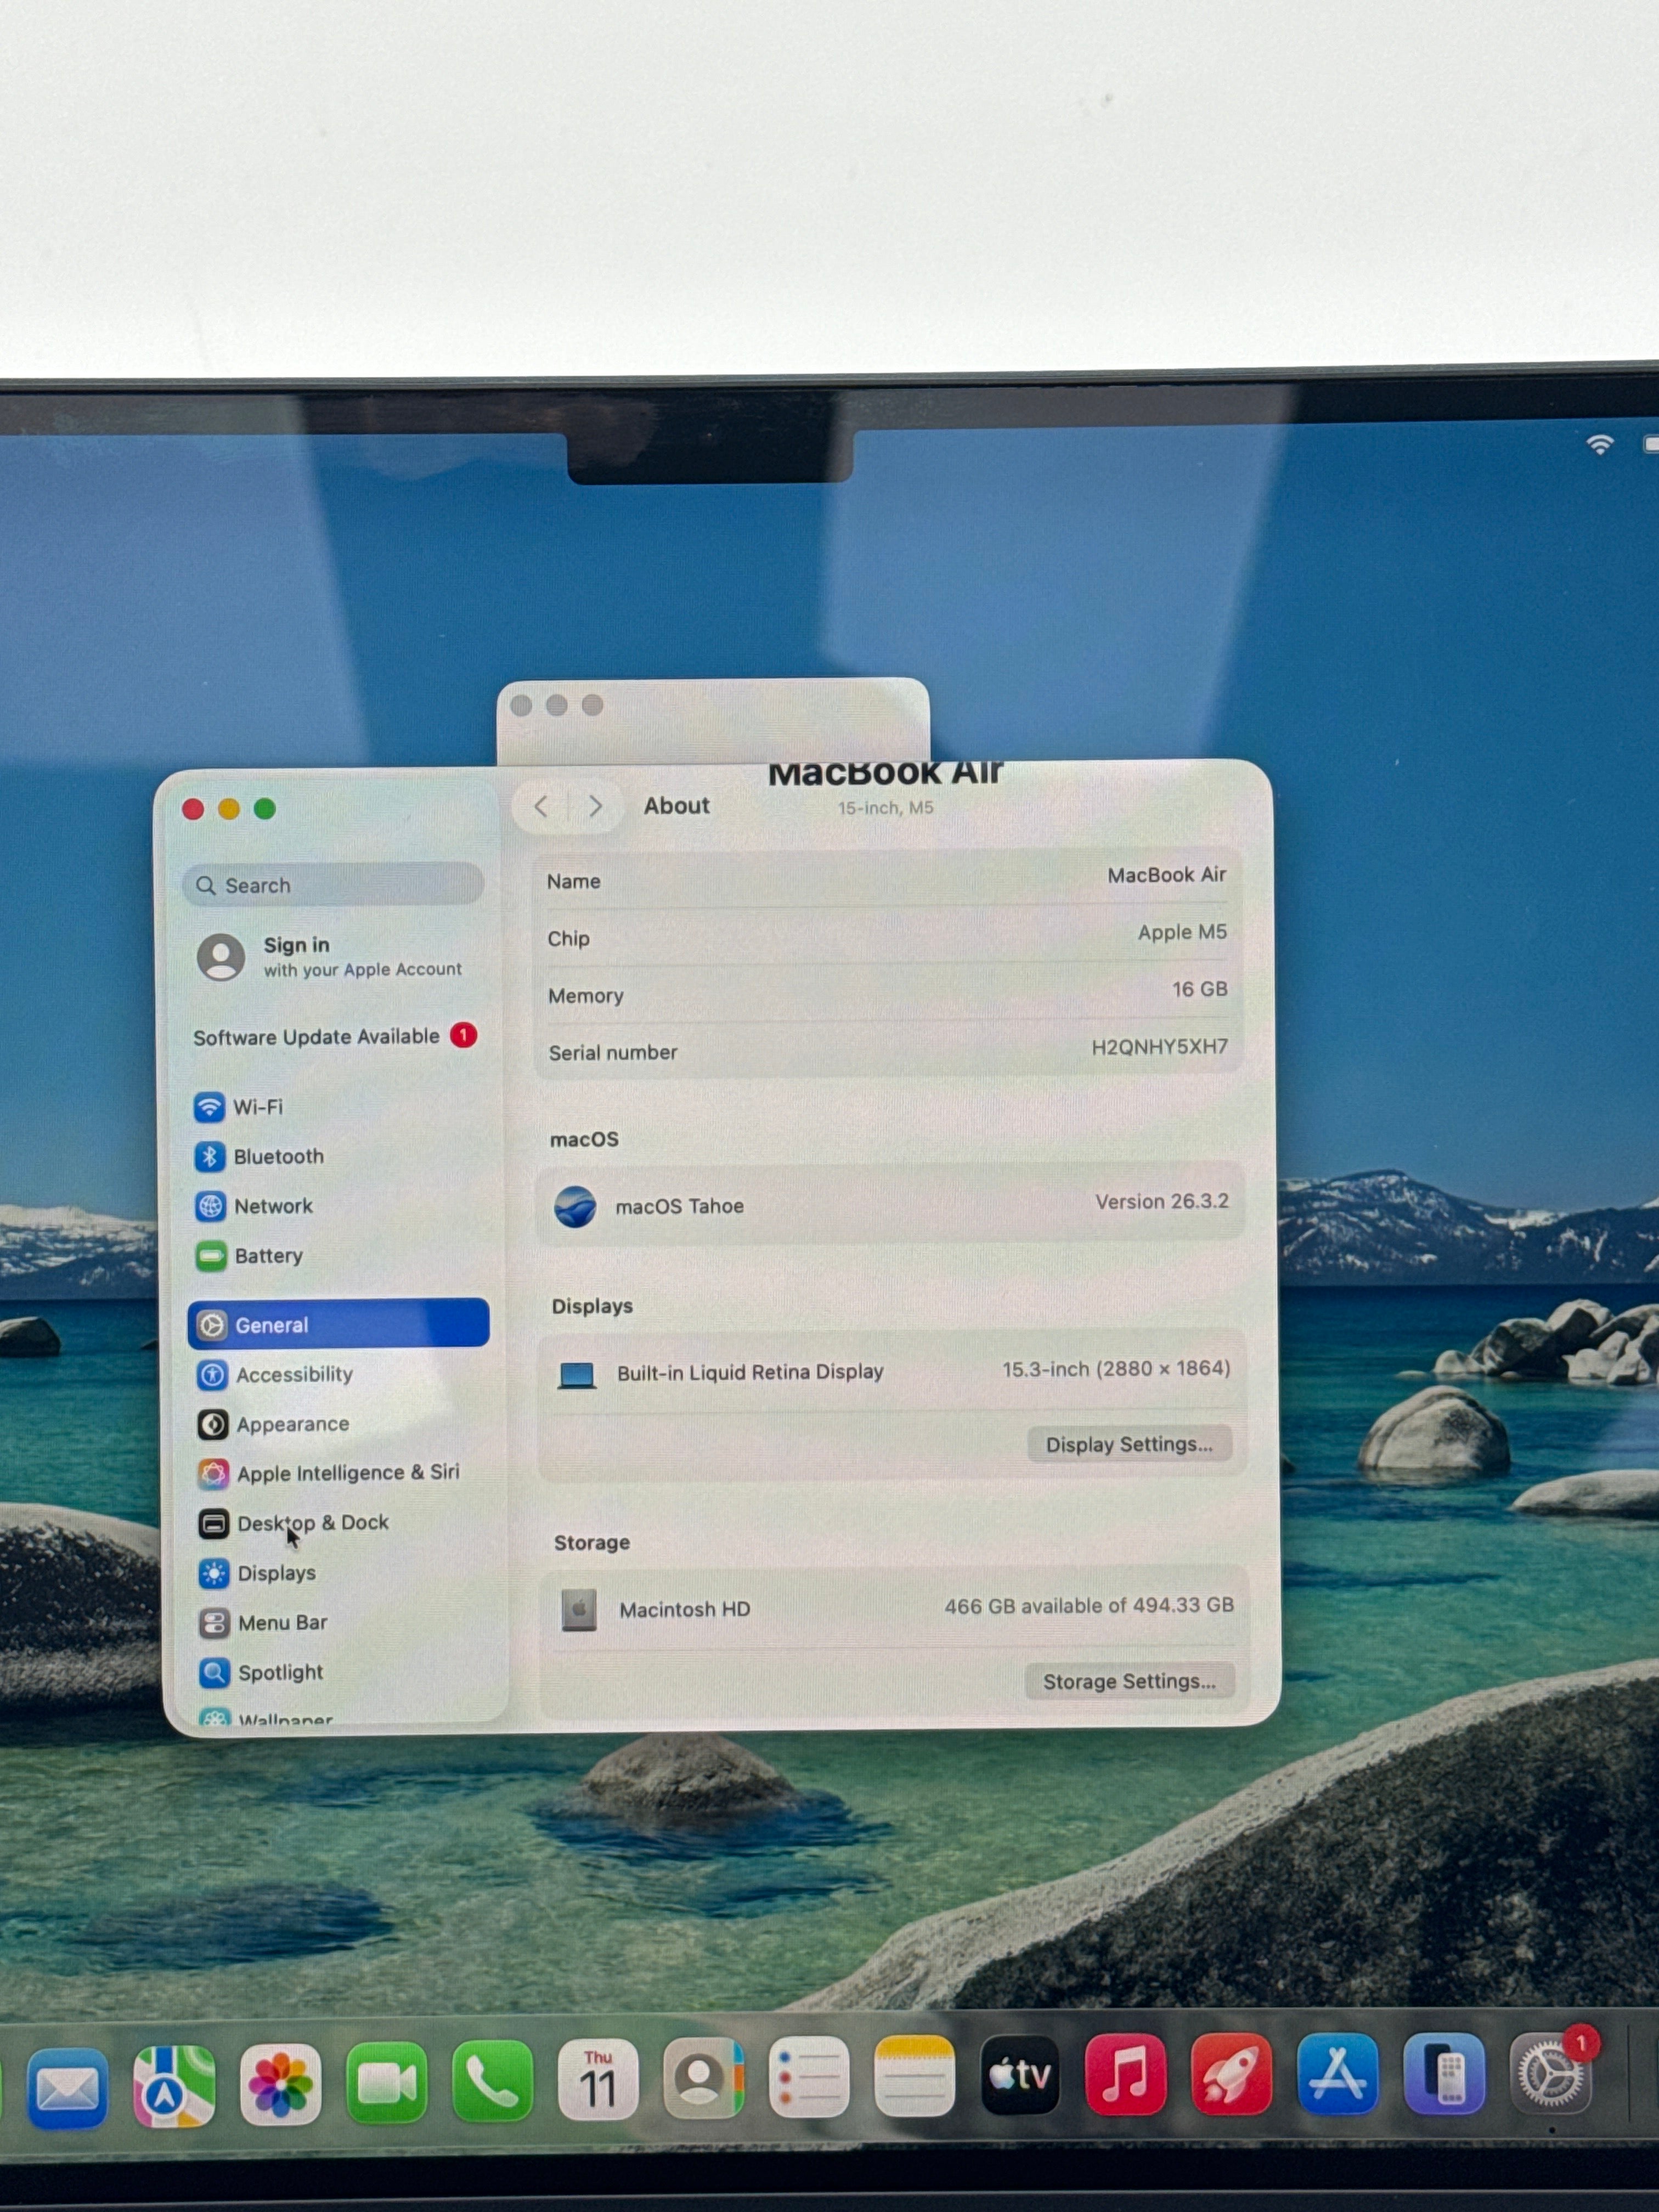
Task: Open Software Update Available notice
Action: 335,1036
